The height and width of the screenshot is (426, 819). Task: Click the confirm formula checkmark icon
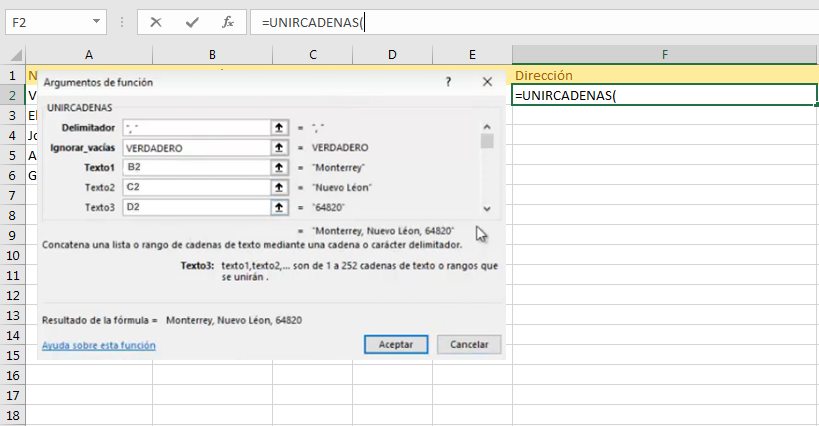[x=192, y=21]
